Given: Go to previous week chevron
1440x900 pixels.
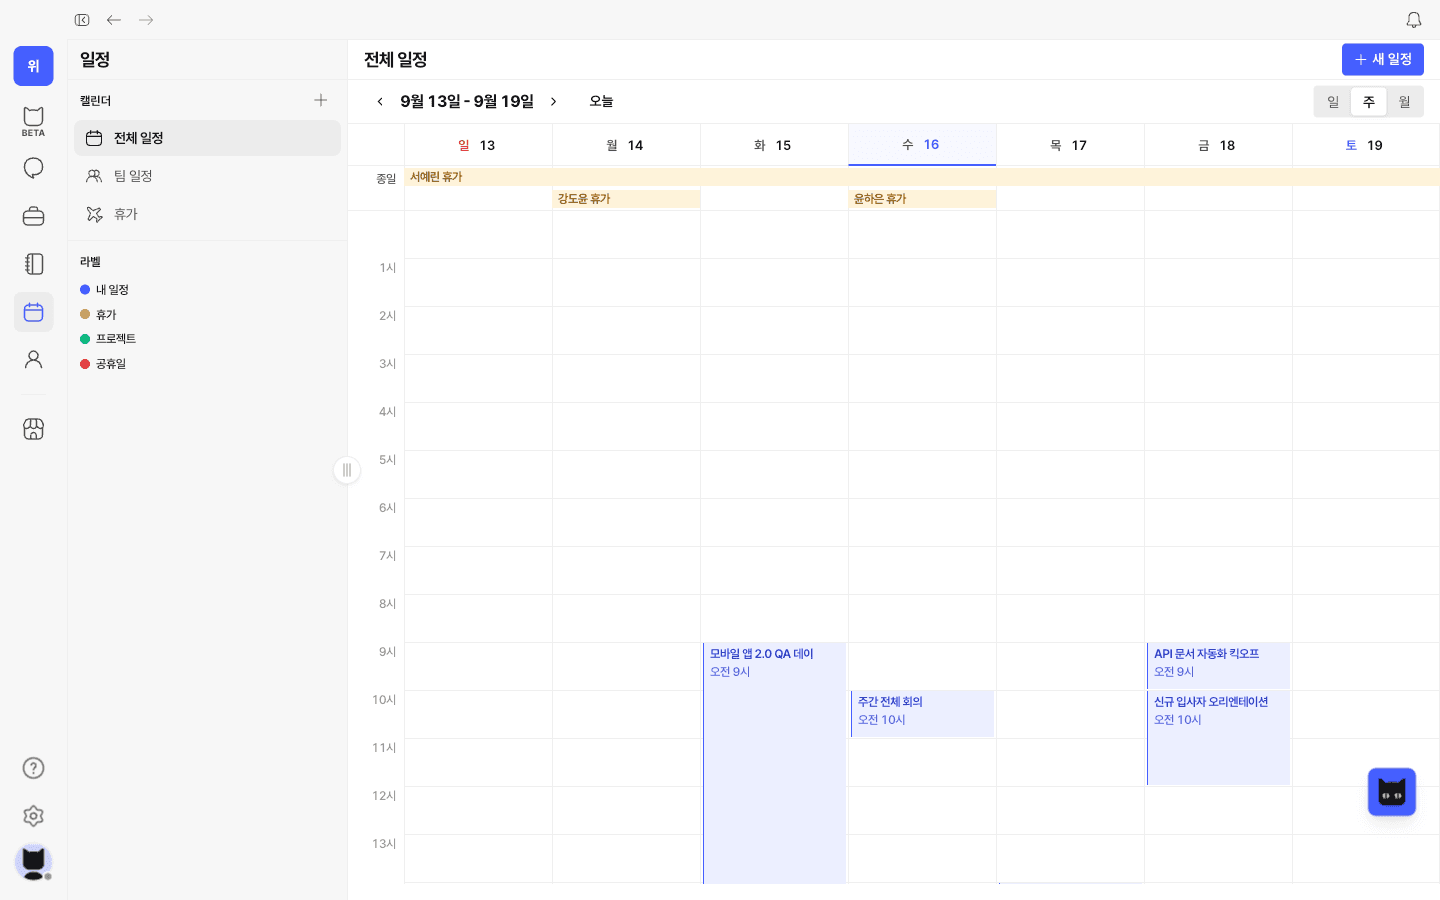Looking at the screenshot, I should click(x=380, y=102).
